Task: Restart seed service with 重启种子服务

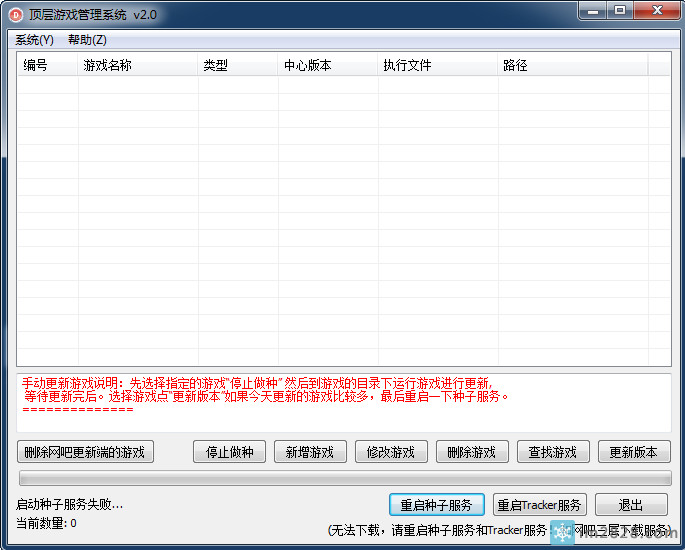Action: pos(437,505)
